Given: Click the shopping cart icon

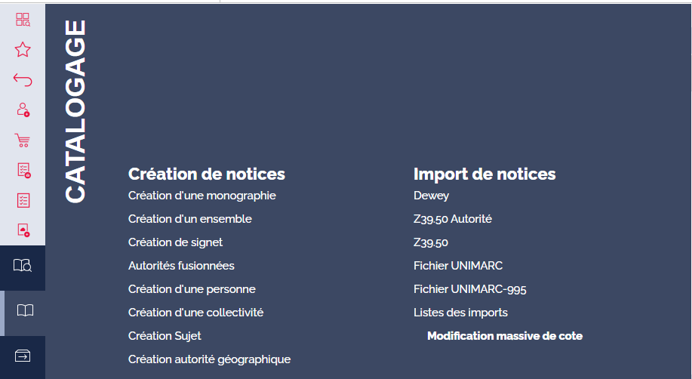Looking at the screenshot, I should (23, 140).
